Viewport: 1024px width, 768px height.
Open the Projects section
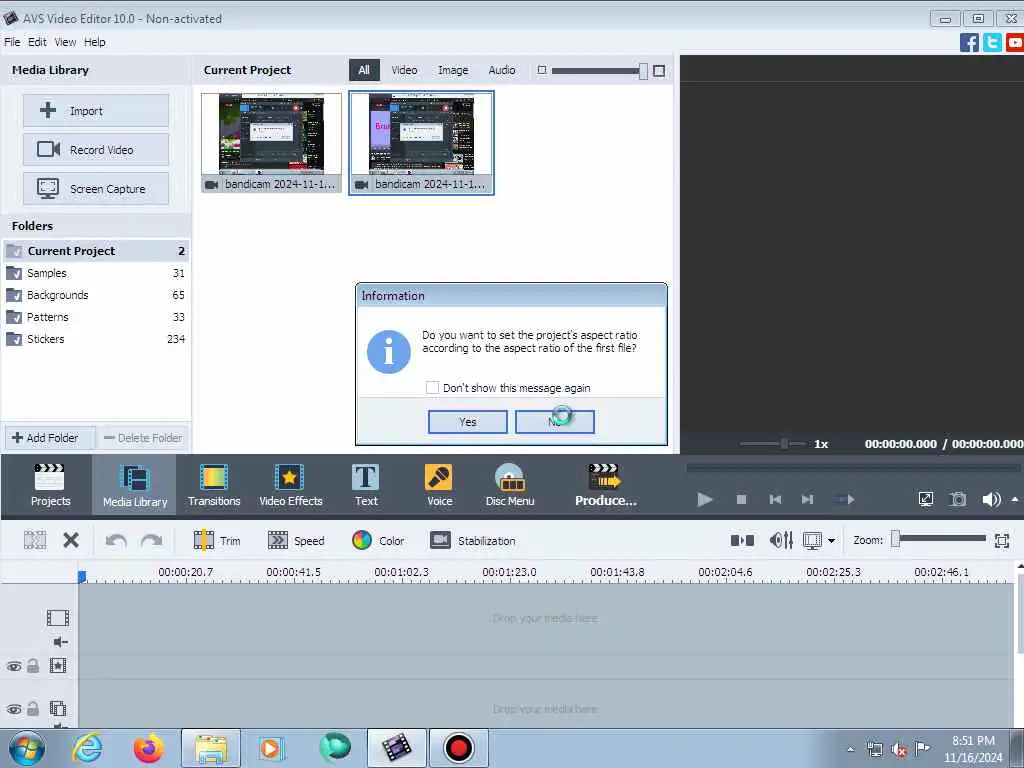(50, 485)
